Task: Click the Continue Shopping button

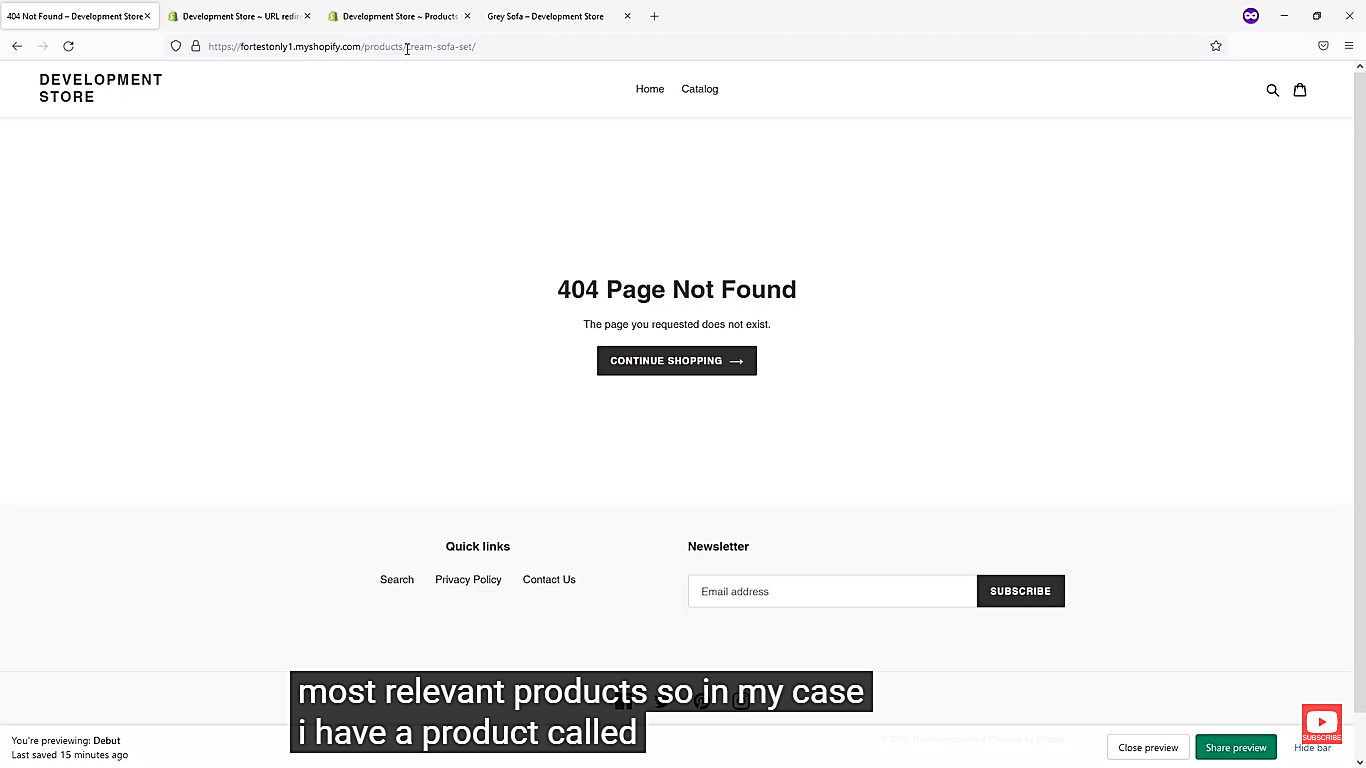Action: tap(677, 361)
